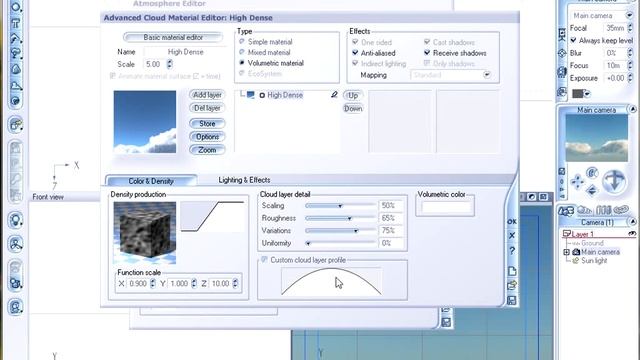Open the Main camera dropdown arrow
640x360 pixels.
[629, 15]
